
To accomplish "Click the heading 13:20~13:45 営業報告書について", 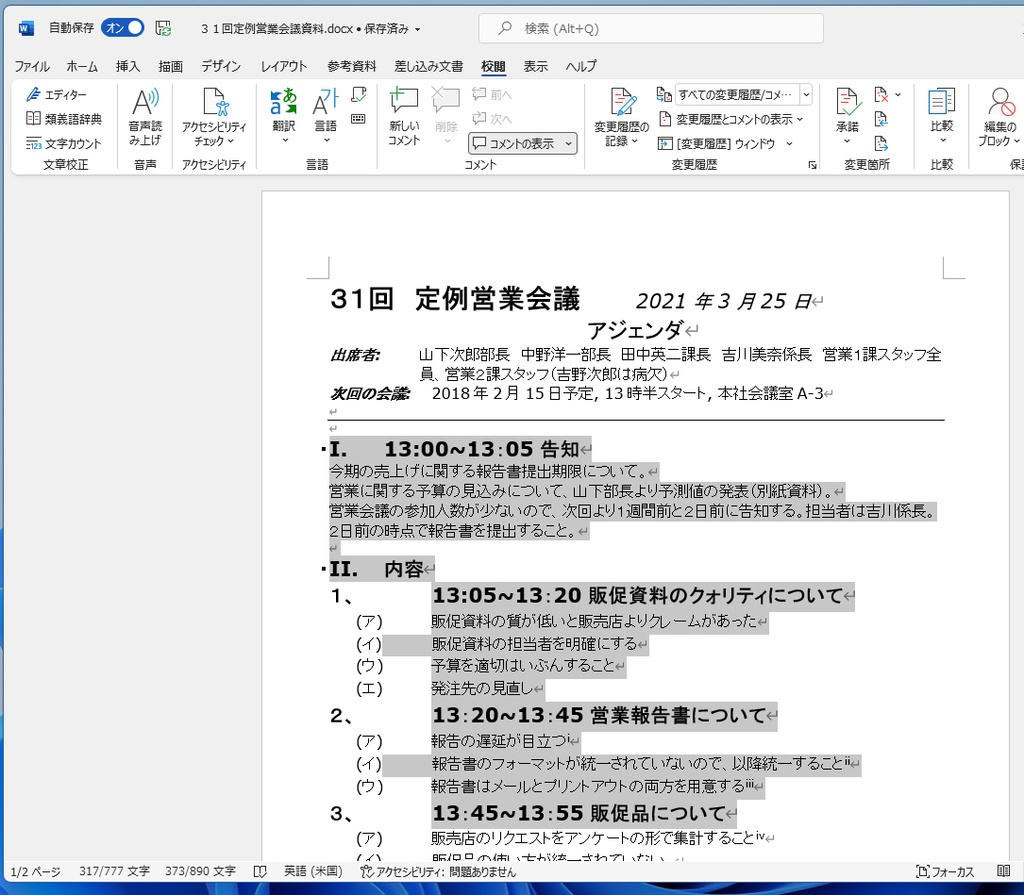I will (599, 715).
